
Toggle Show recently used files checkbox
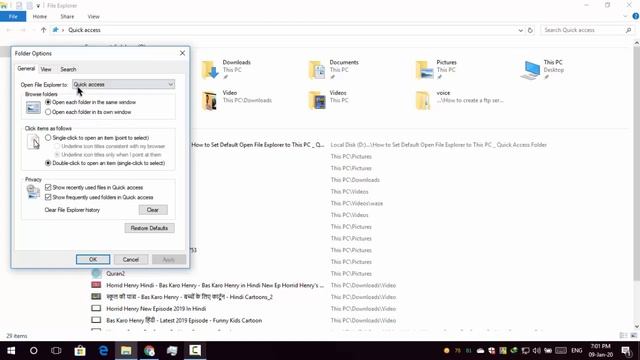[x=48, y=187]
